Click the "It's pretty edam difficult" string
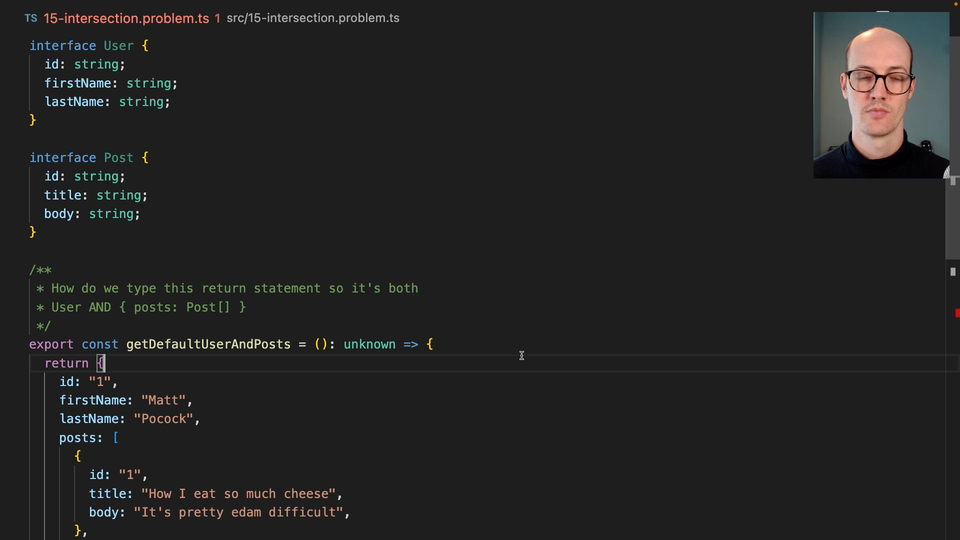 click(x=241, y=513)
